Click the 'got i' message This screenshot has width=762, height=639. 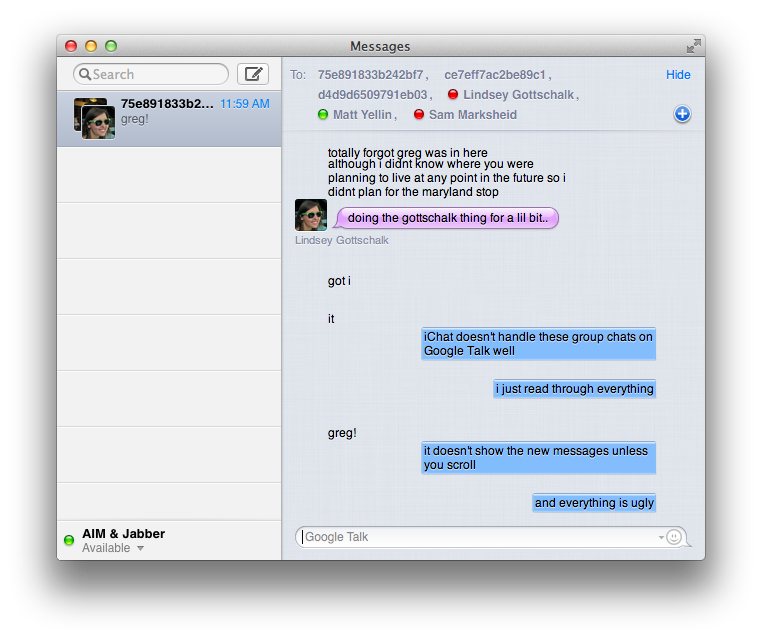[x=339, y=281]
